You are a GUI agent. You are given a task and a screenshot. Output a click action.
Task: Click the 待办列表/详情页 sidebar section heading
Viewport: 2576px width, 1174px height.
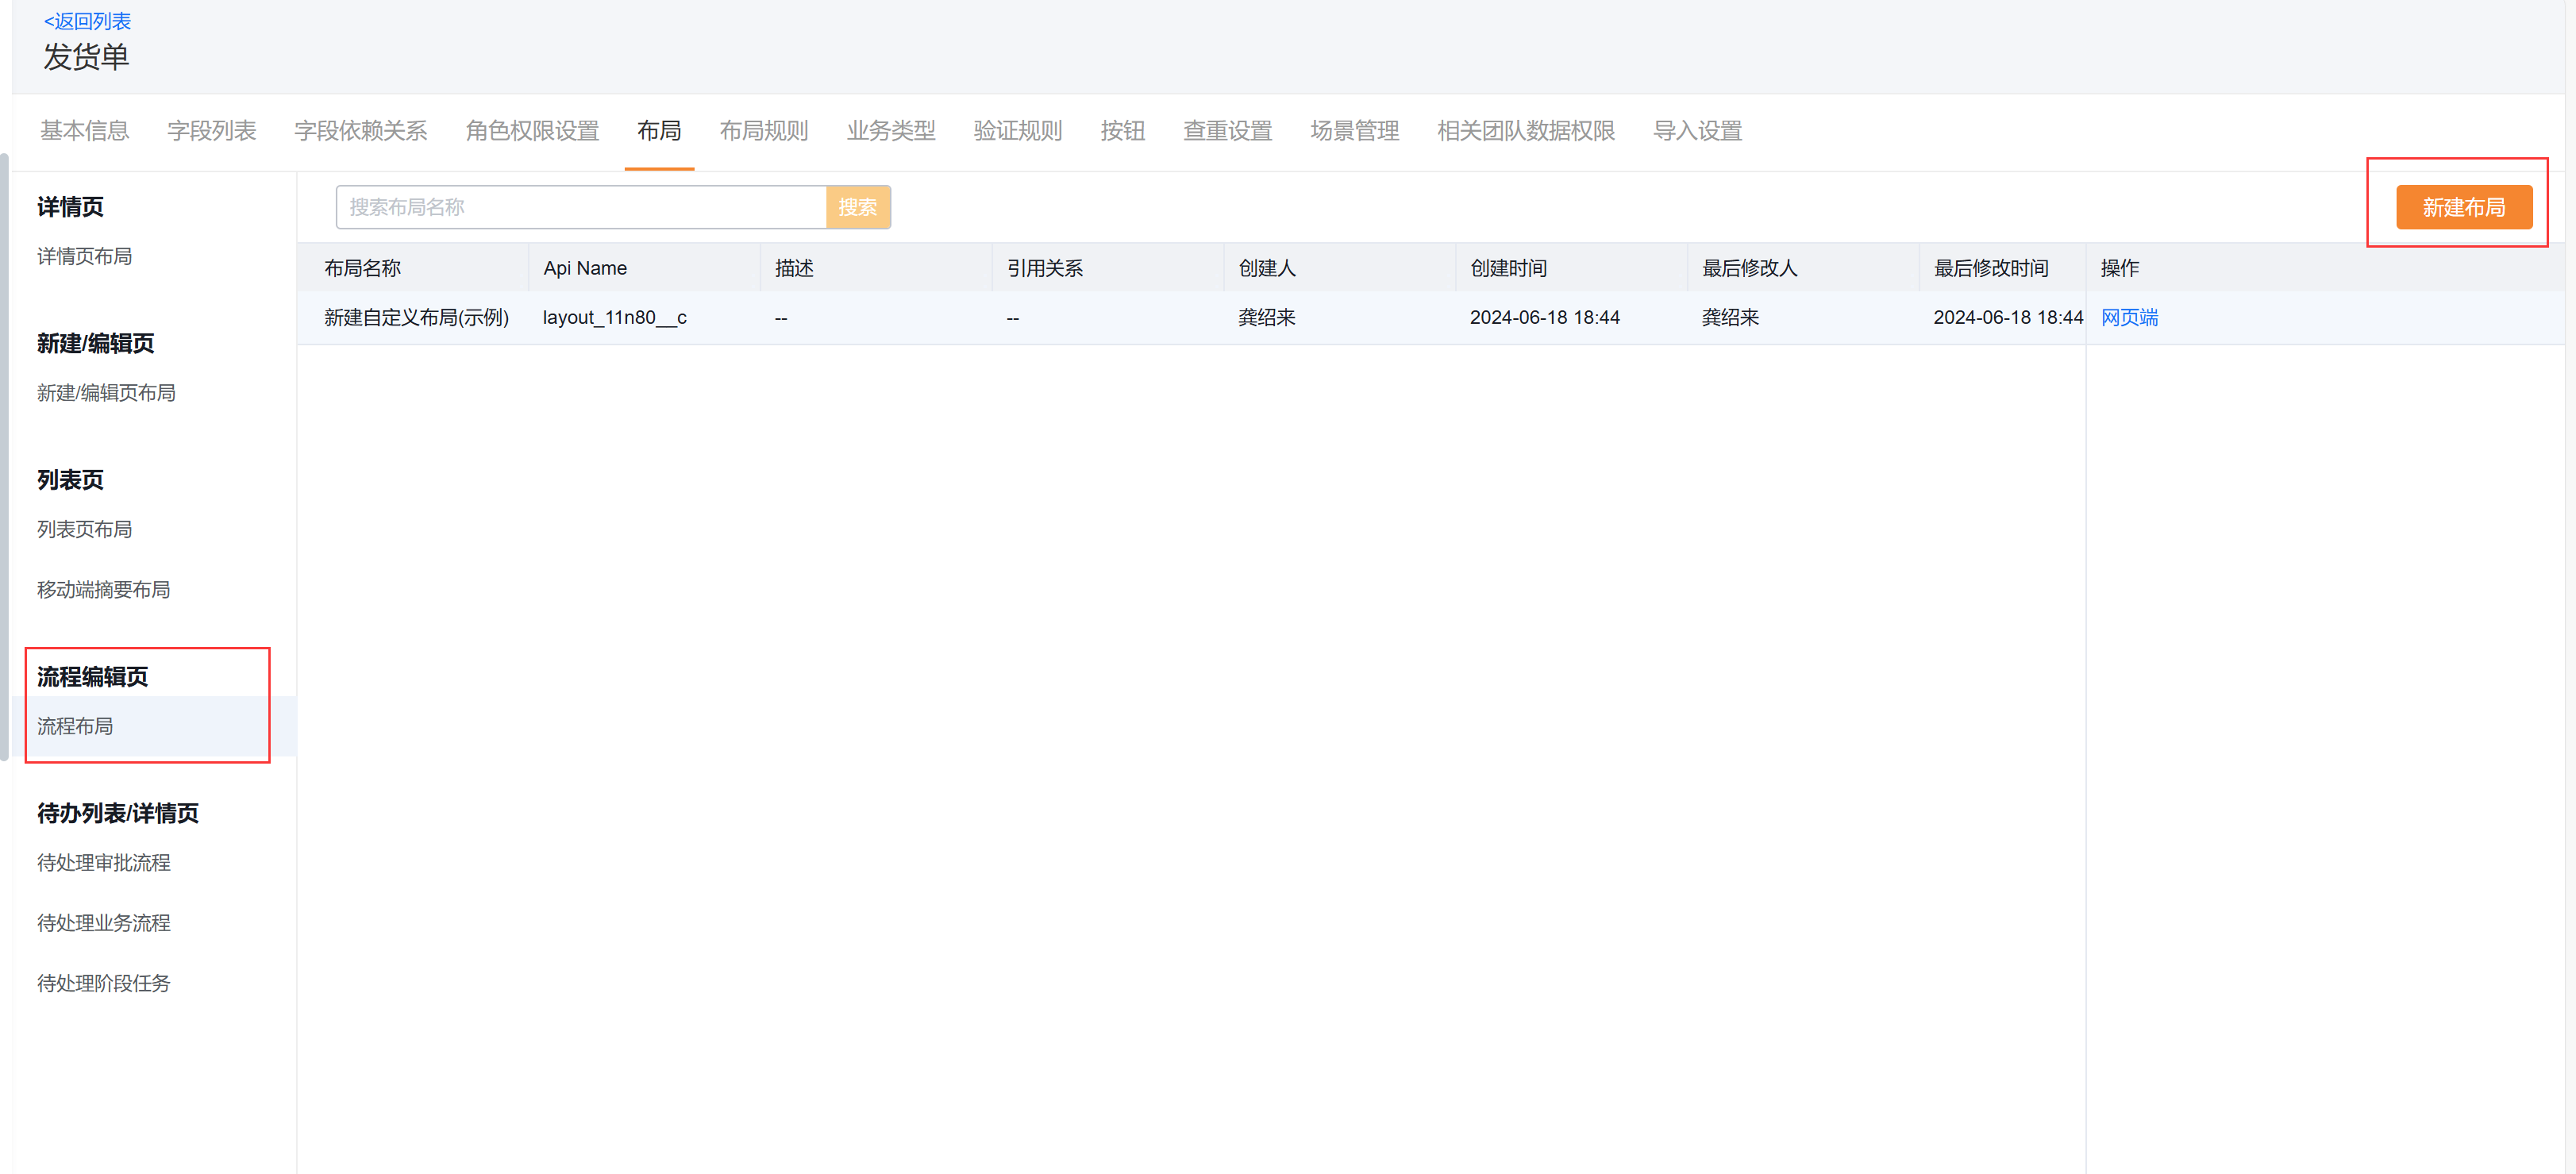pos(118,813)
